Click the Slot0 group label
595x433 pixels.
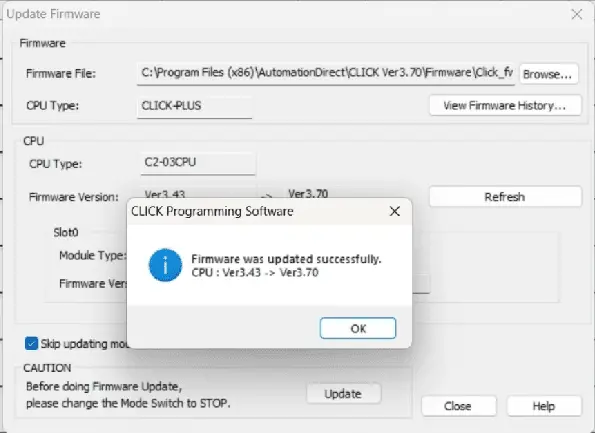coord(66,232)
